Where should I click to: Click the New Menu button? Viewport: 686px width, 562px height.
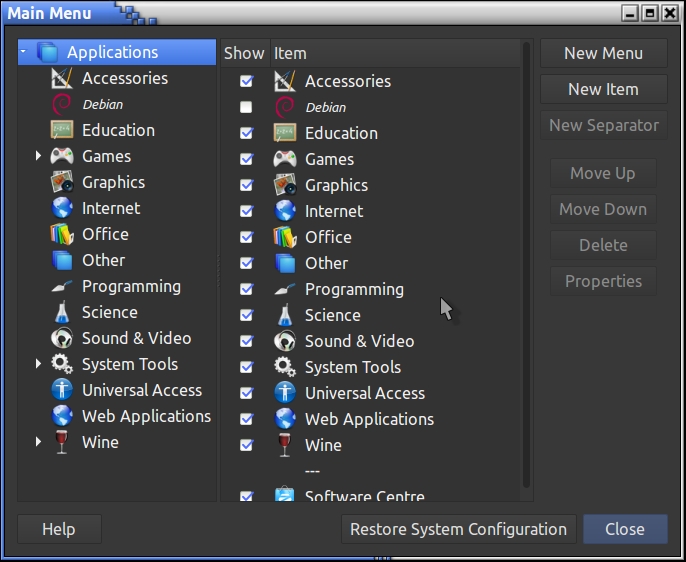pyautogui.click(x=603, y=53)
